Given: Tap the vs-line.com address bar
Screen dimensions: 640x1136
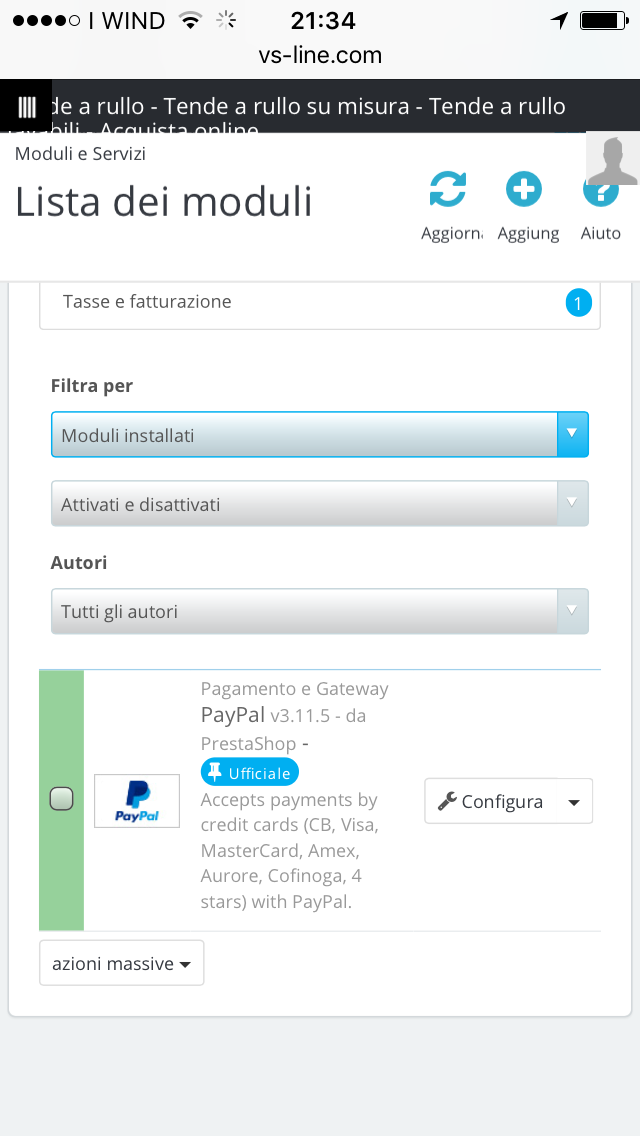Looking at the screenshot, I should pyautogui.click(x=320, y=55).
